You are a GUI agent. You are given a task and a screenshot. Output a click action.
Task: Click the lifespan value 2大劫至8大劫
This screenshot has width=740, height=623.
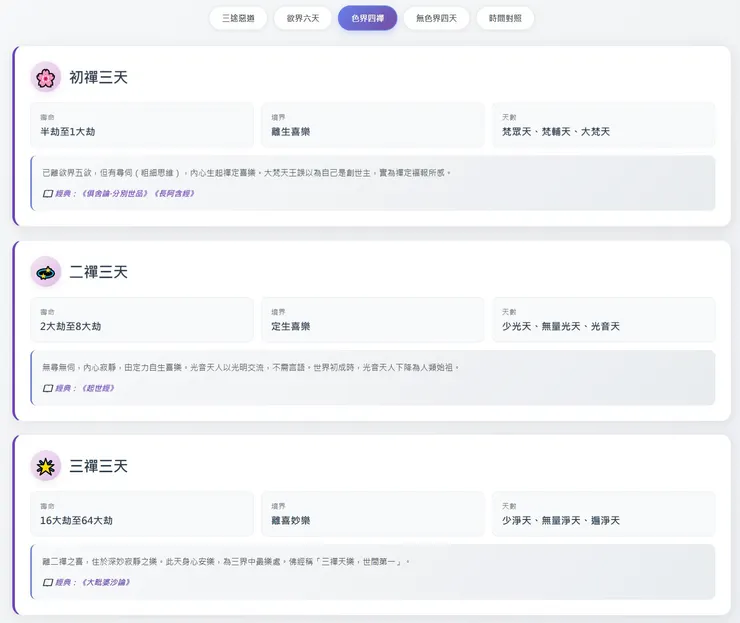(x=71, y=326)
